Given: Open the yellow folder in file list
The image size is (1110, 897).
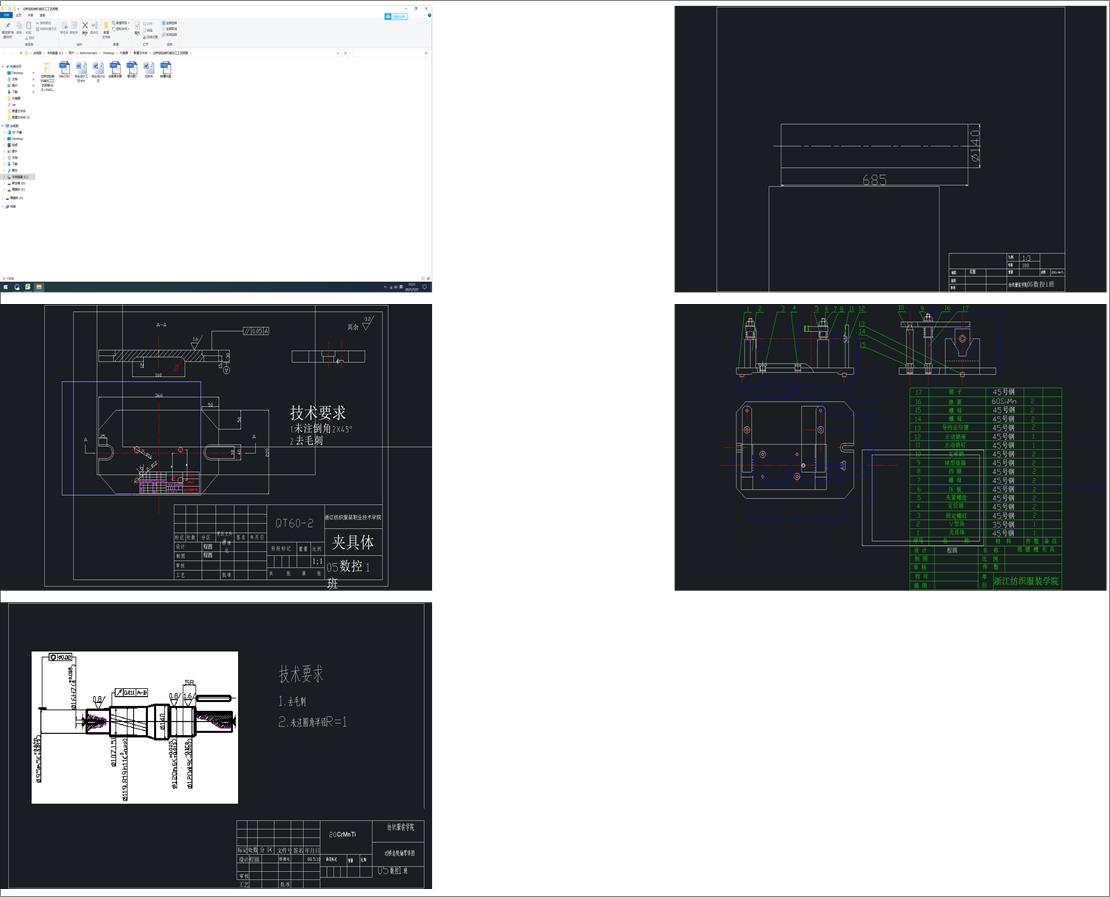Looking at the screenshot, I should coord(48,68).
